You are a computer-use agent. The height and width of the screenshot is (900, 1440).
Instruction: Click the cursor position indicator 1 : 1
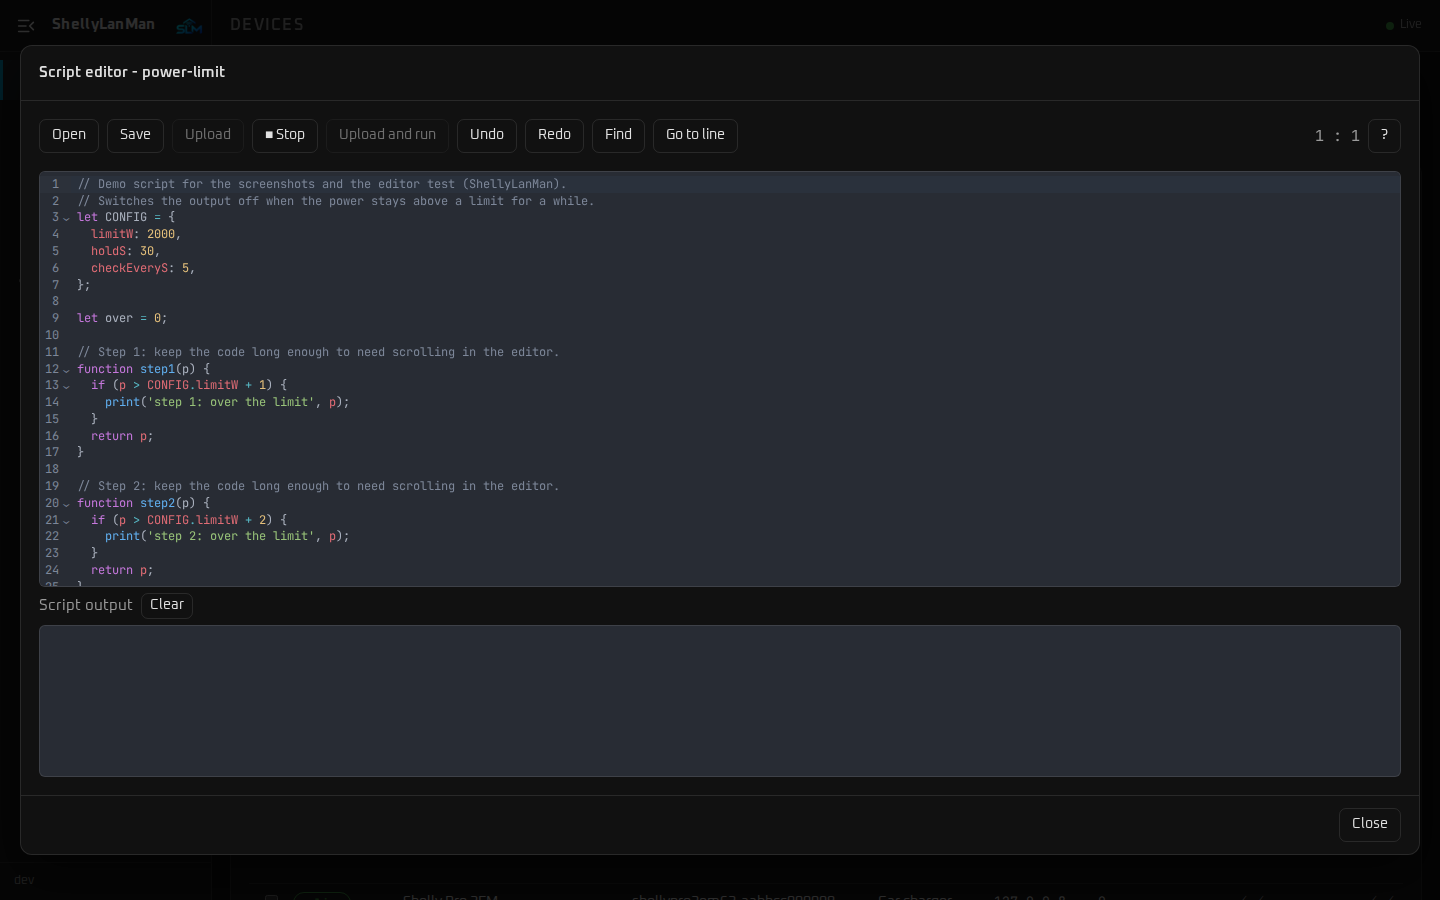click(x=1337, y=136)
